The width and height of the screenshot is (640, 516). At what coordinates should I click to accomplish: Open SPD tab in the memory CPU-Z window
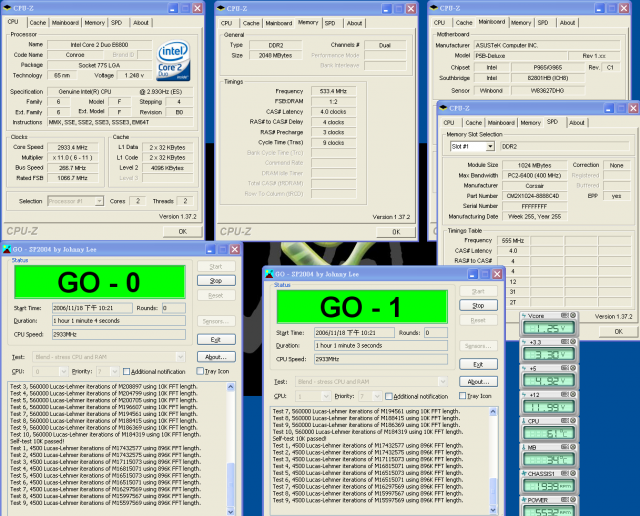click(x=330, y=23)
